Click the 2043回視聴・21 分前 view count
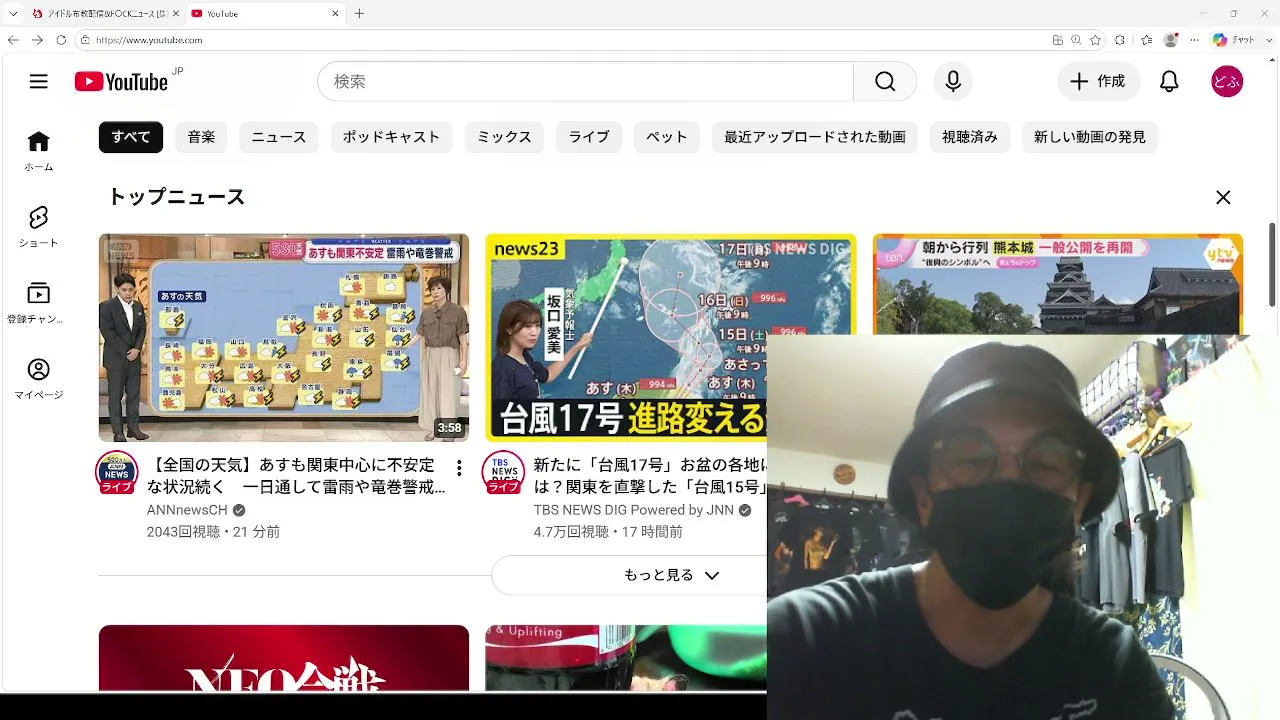 coord(213,532)
